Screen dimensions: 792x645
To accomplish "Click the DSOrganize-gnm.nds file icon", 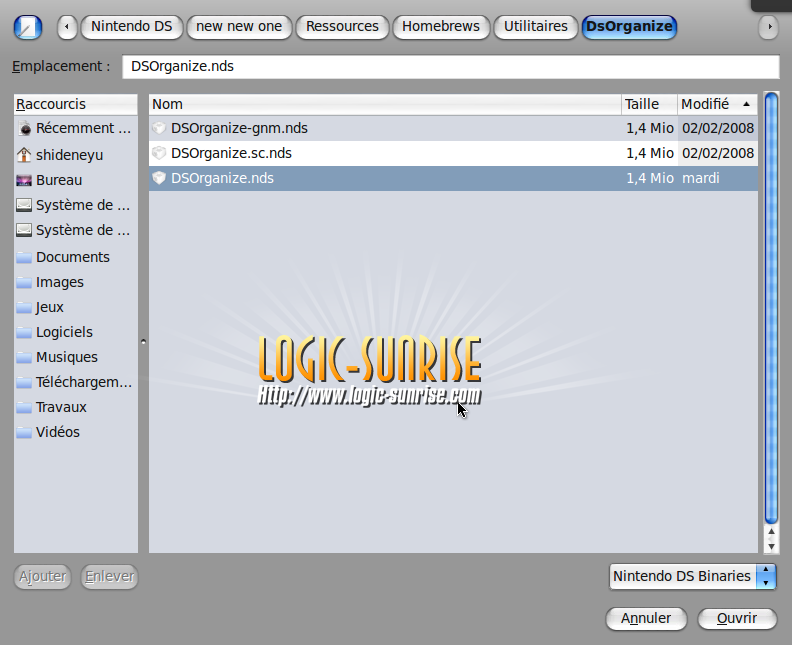I will [159, 128].
